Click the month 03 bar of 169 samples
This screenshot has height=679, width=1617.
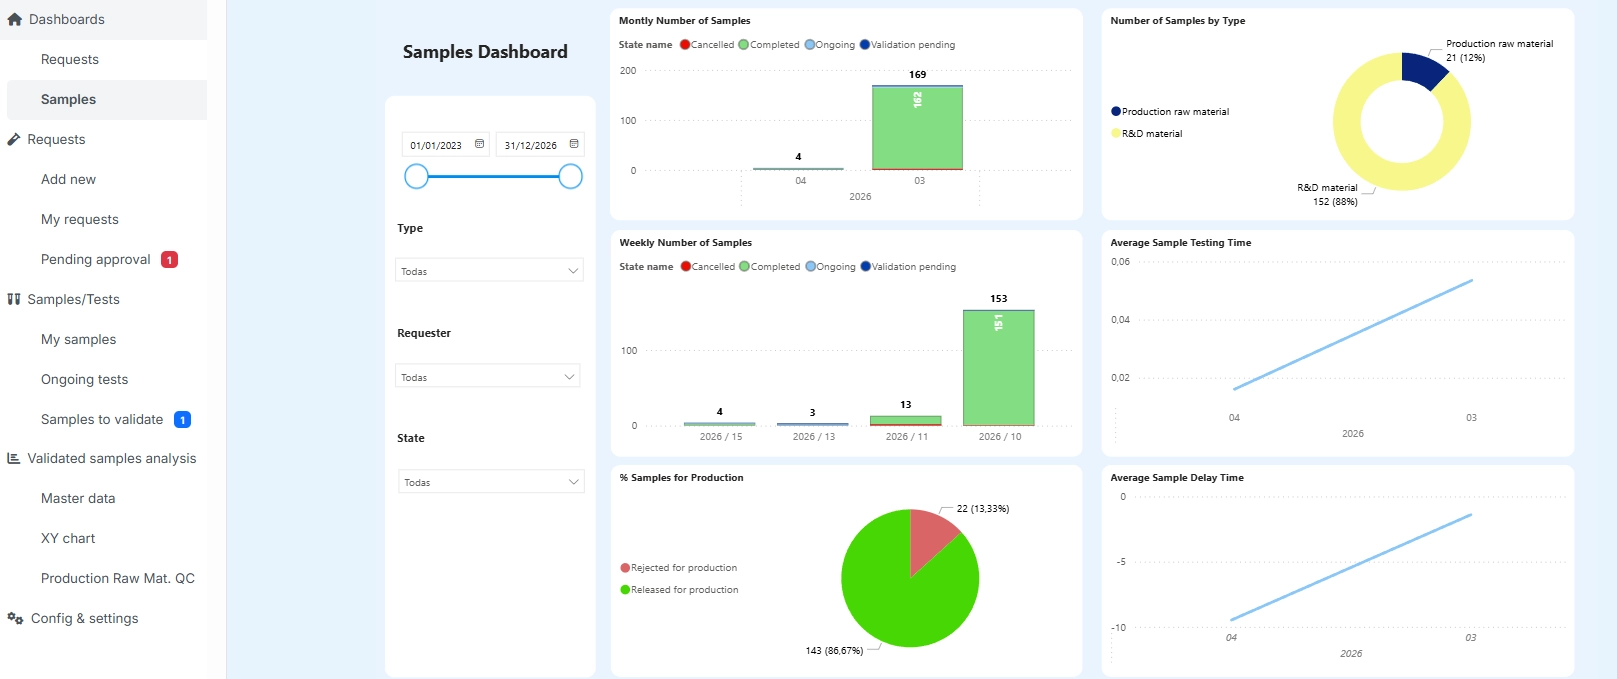[917, 128]
